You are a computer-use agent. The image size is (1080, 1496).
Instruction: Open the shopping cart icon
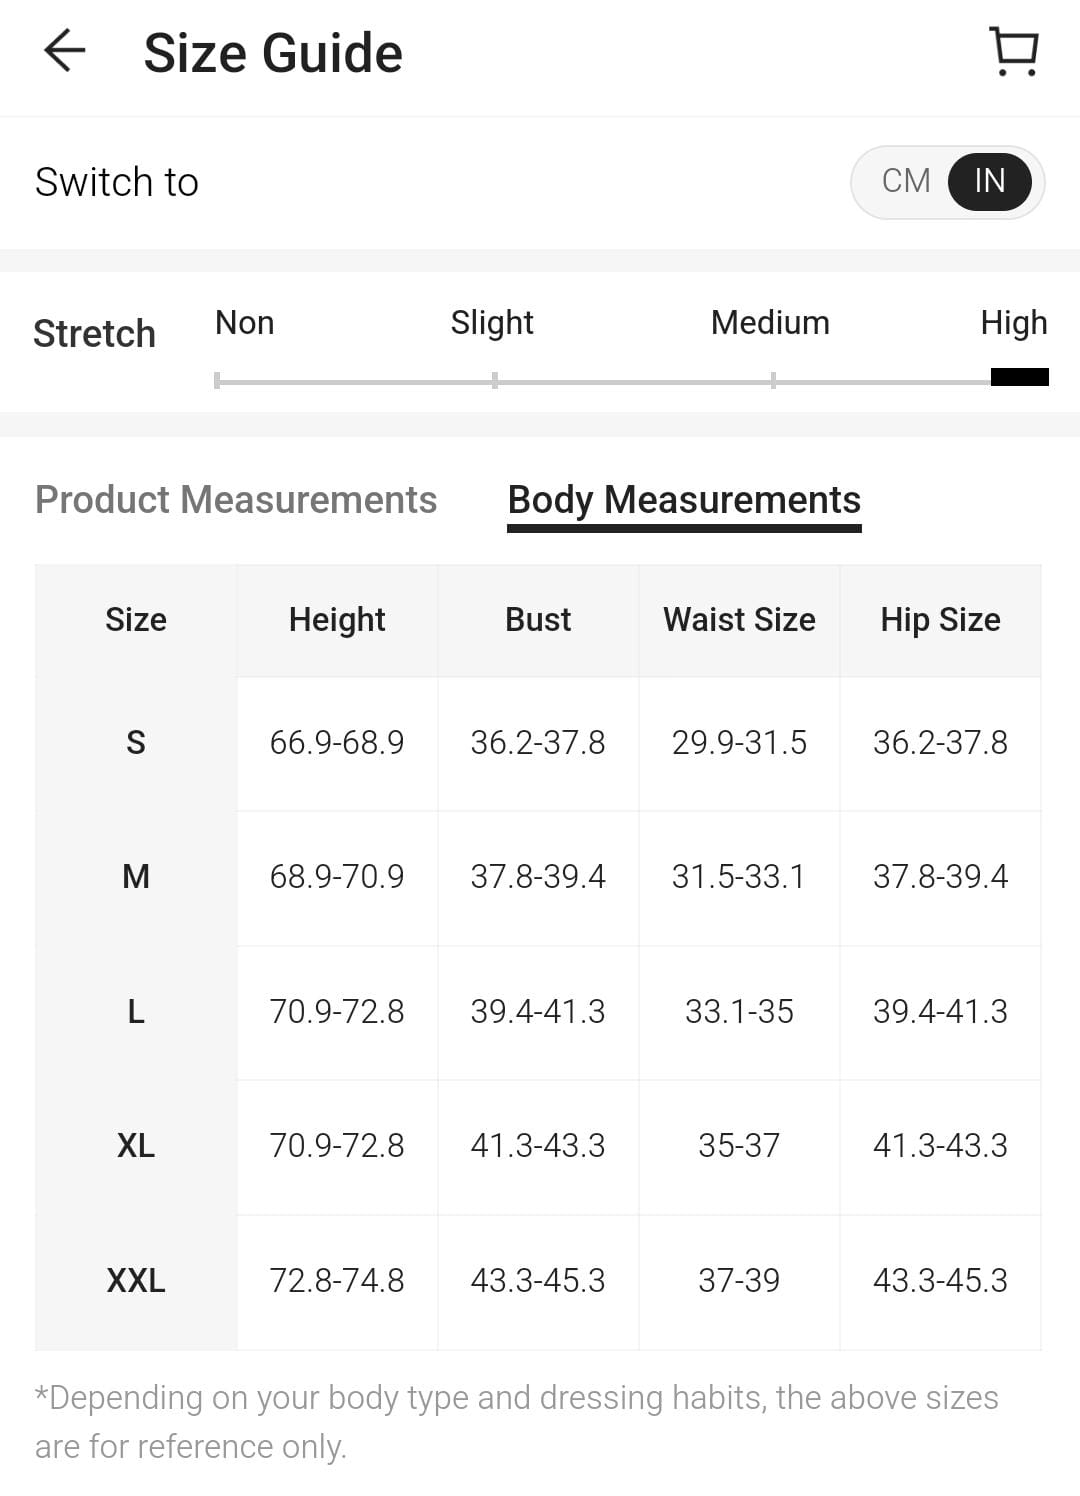click(x=1014, y=52)
